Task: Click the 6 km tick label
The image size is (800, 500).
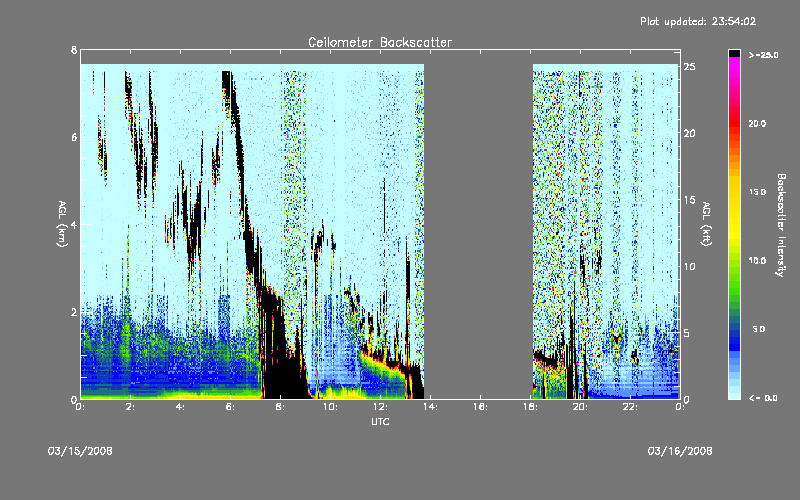Action: click(x=74, y=137)
